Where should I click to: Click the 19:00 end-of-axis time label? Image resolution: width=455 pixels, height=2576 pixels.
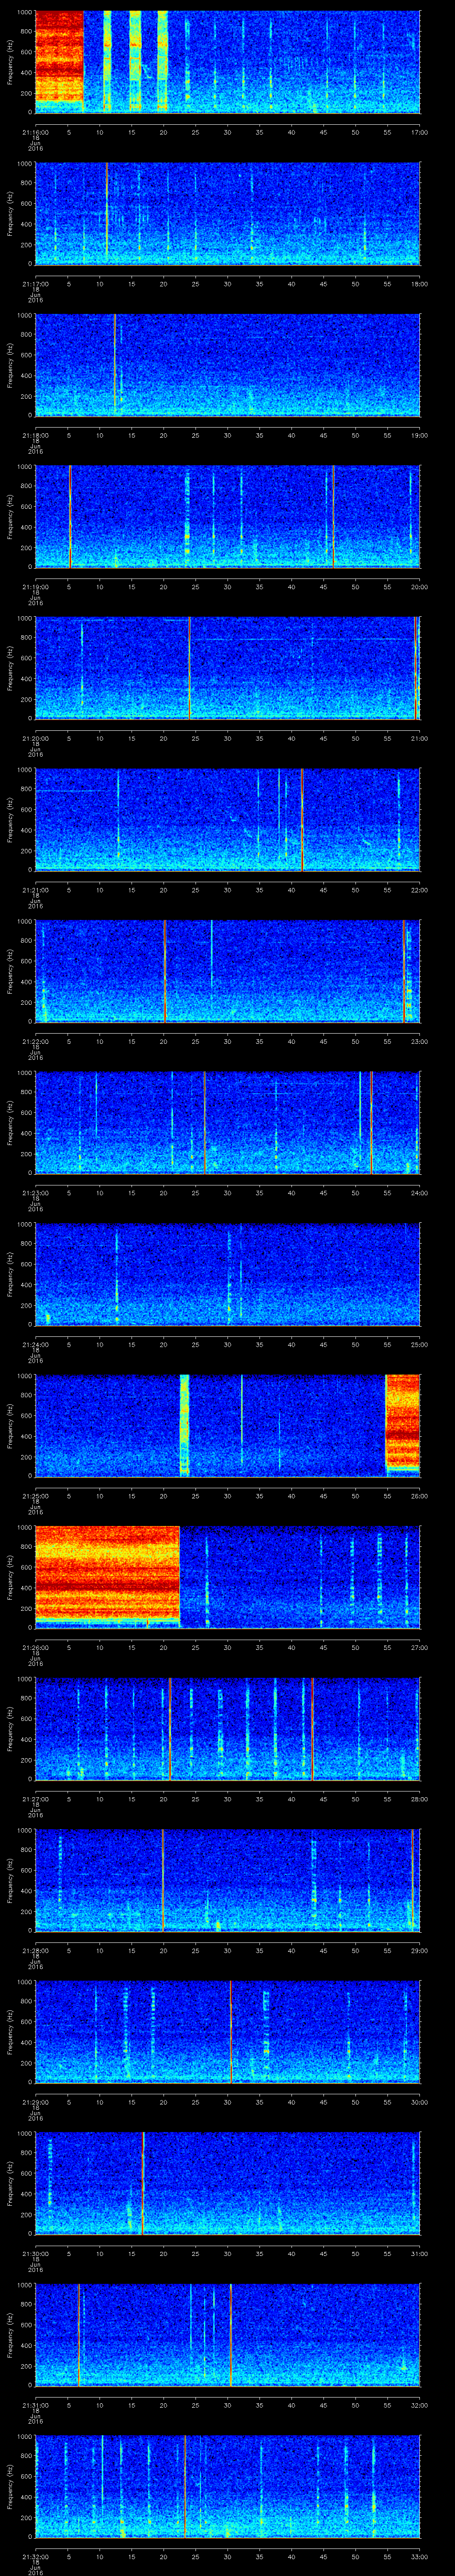[x=419, y=435]
